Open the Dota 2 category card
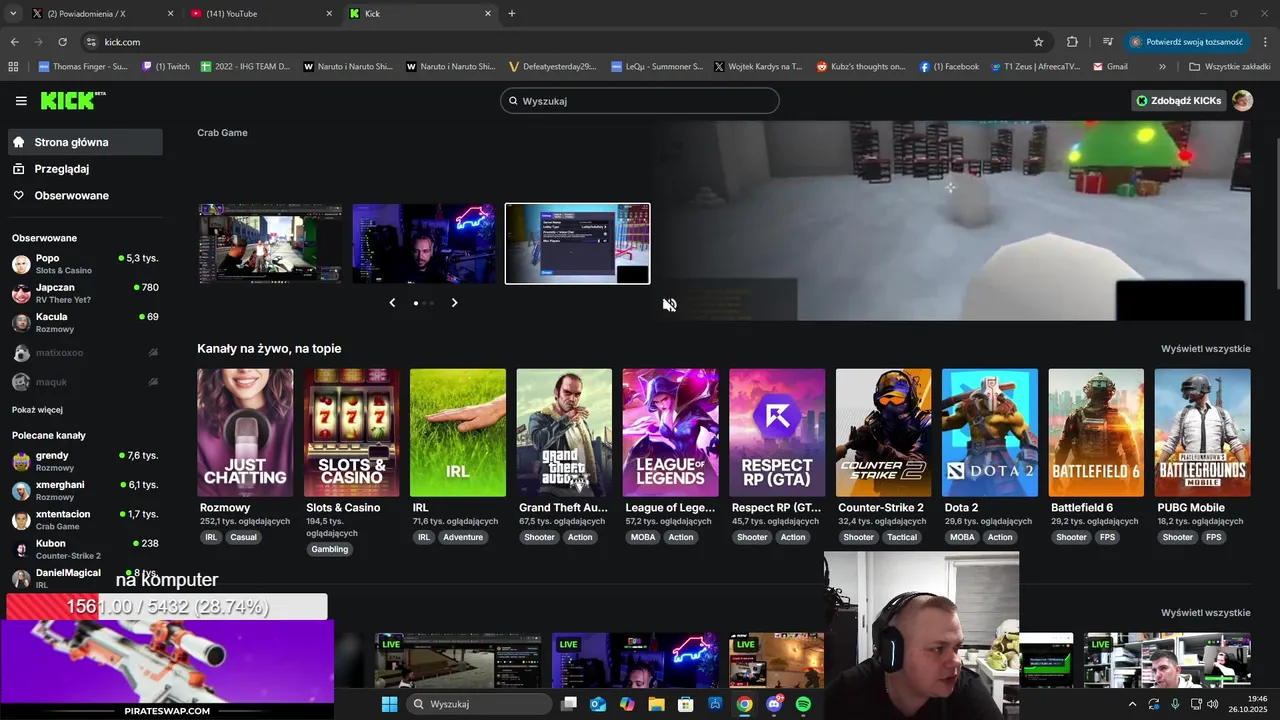Viewport: 1280px width, 720px height. (990, 432)
